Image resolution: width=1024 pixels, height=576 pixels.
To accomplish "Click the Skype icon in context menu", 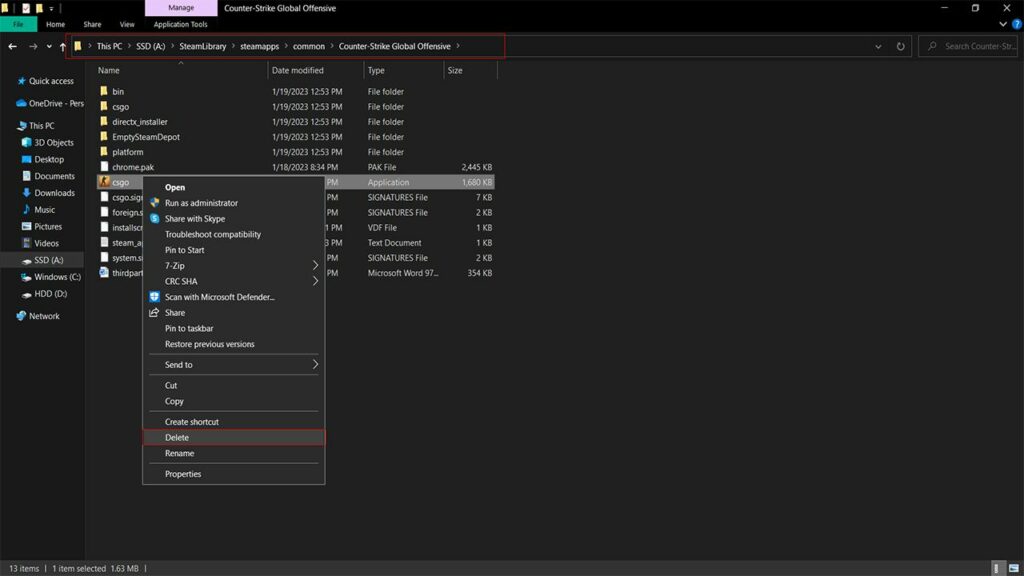I will coord(155,219).
